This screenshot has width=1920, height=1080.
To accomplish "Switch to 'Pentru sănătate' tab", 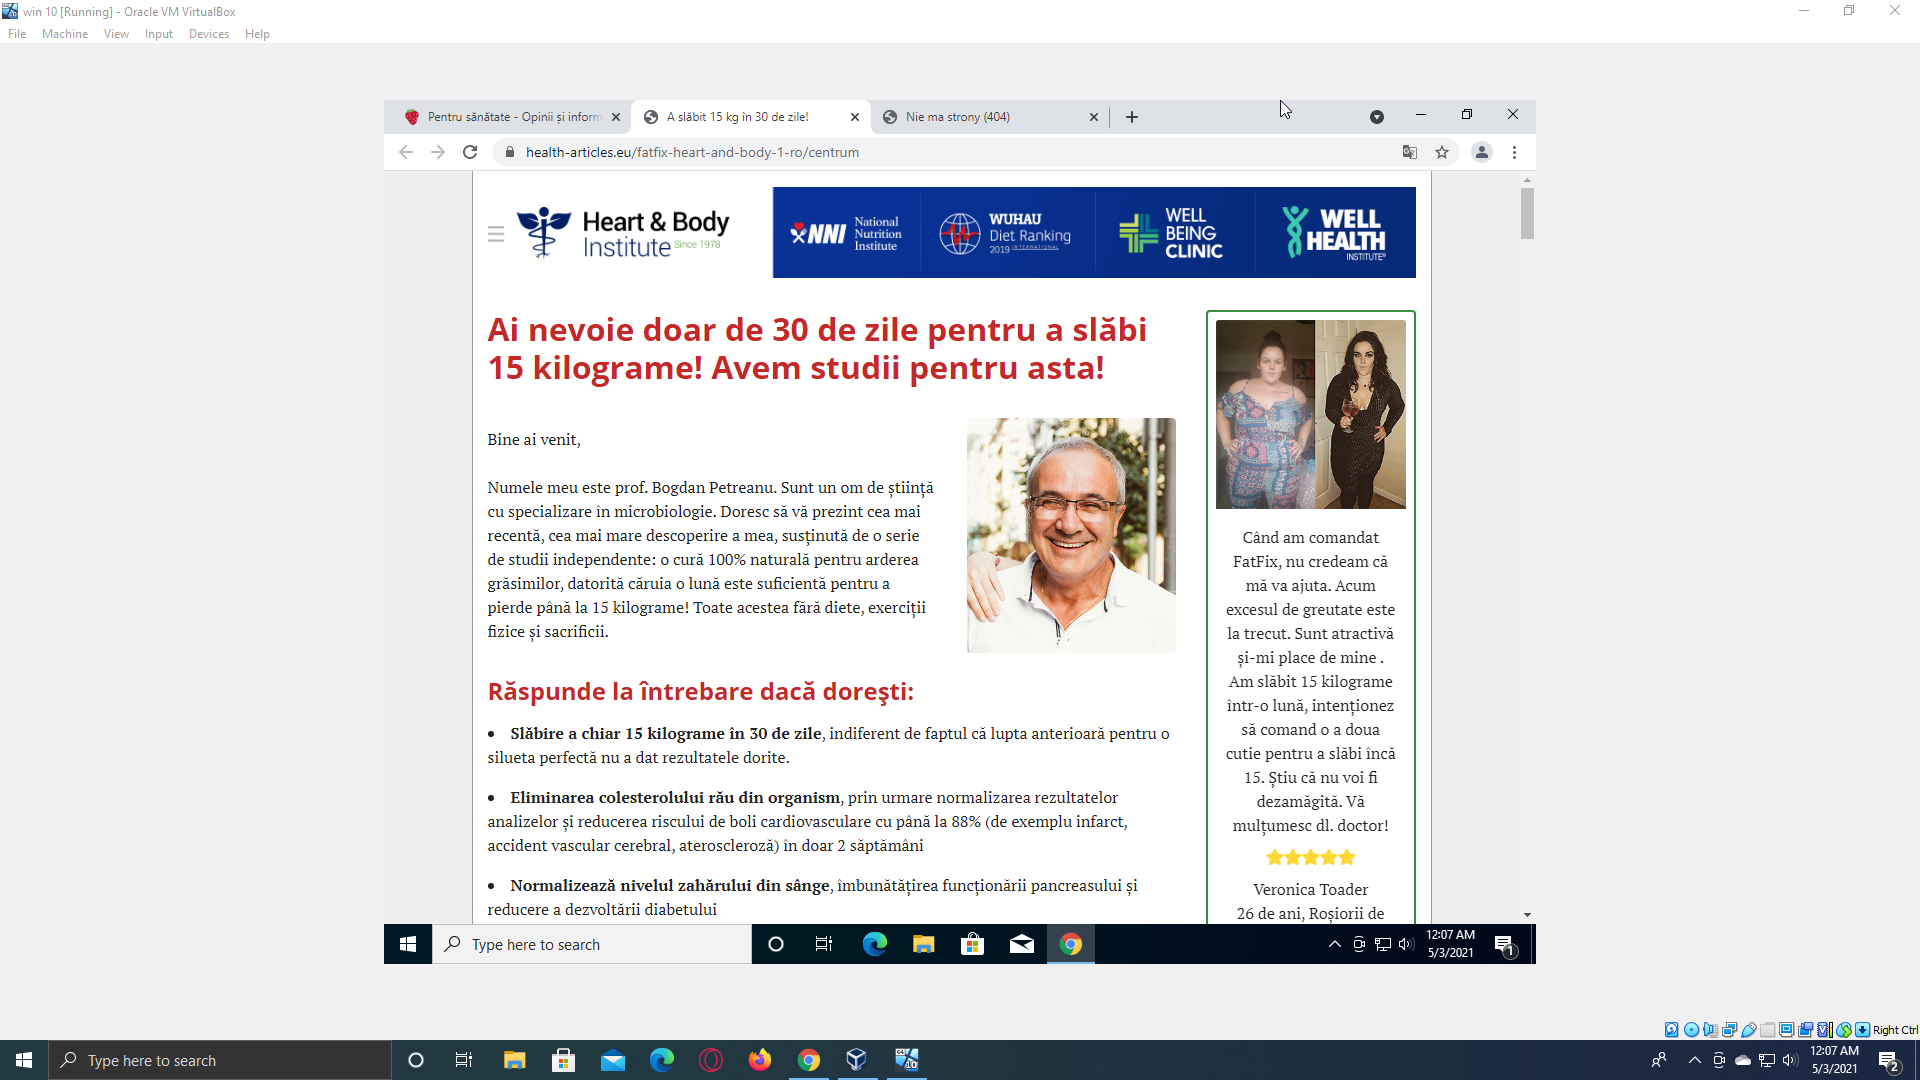I will [x=510, y=117].
